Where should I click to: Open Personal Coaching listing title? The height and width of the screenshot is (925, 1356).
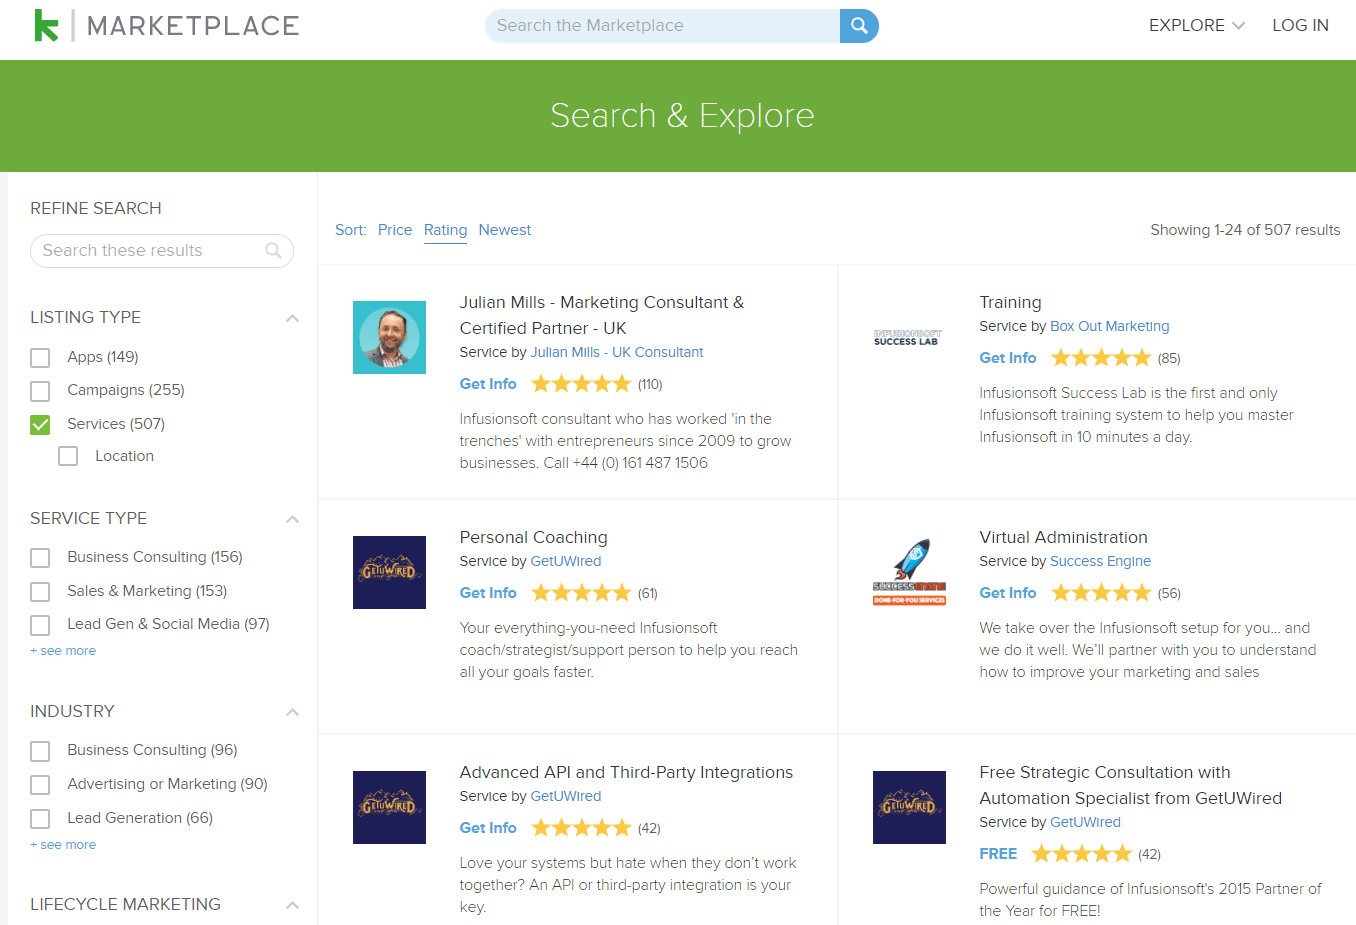533,537
